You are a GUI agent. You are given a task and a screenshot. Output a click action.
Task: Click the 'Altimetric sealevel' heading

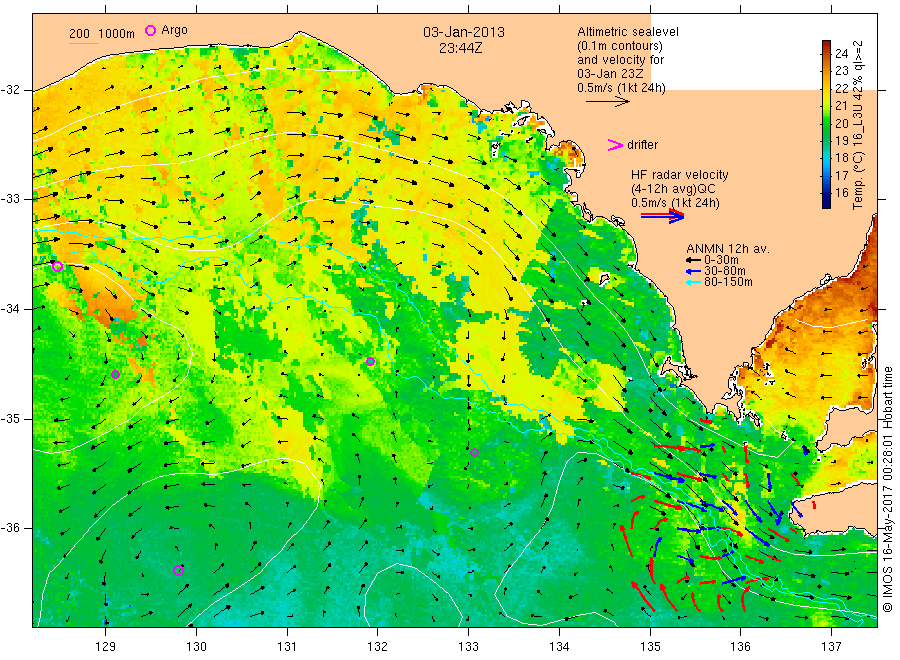tap(628, 32)
